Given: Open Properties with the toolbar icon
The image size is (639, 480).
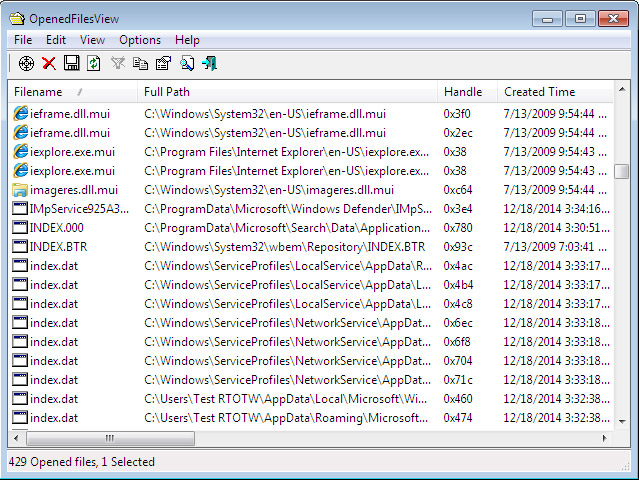Looking at the screenshot, I should (x=163, y=64).
